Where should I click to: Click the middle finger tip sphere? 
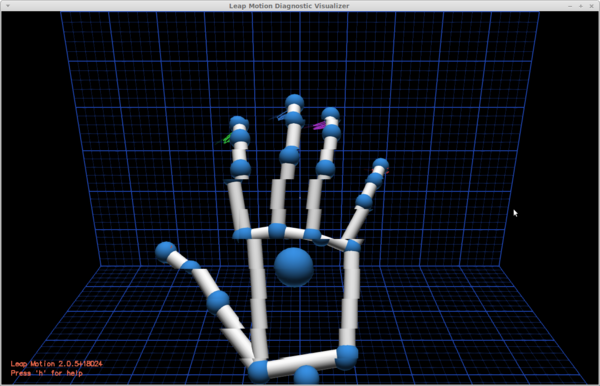coord(295,103)
